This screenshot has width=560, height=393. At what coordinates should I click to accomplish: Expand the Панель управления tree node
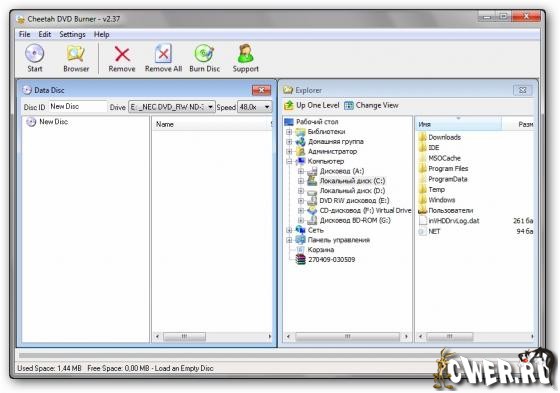(x=289, y=240)
